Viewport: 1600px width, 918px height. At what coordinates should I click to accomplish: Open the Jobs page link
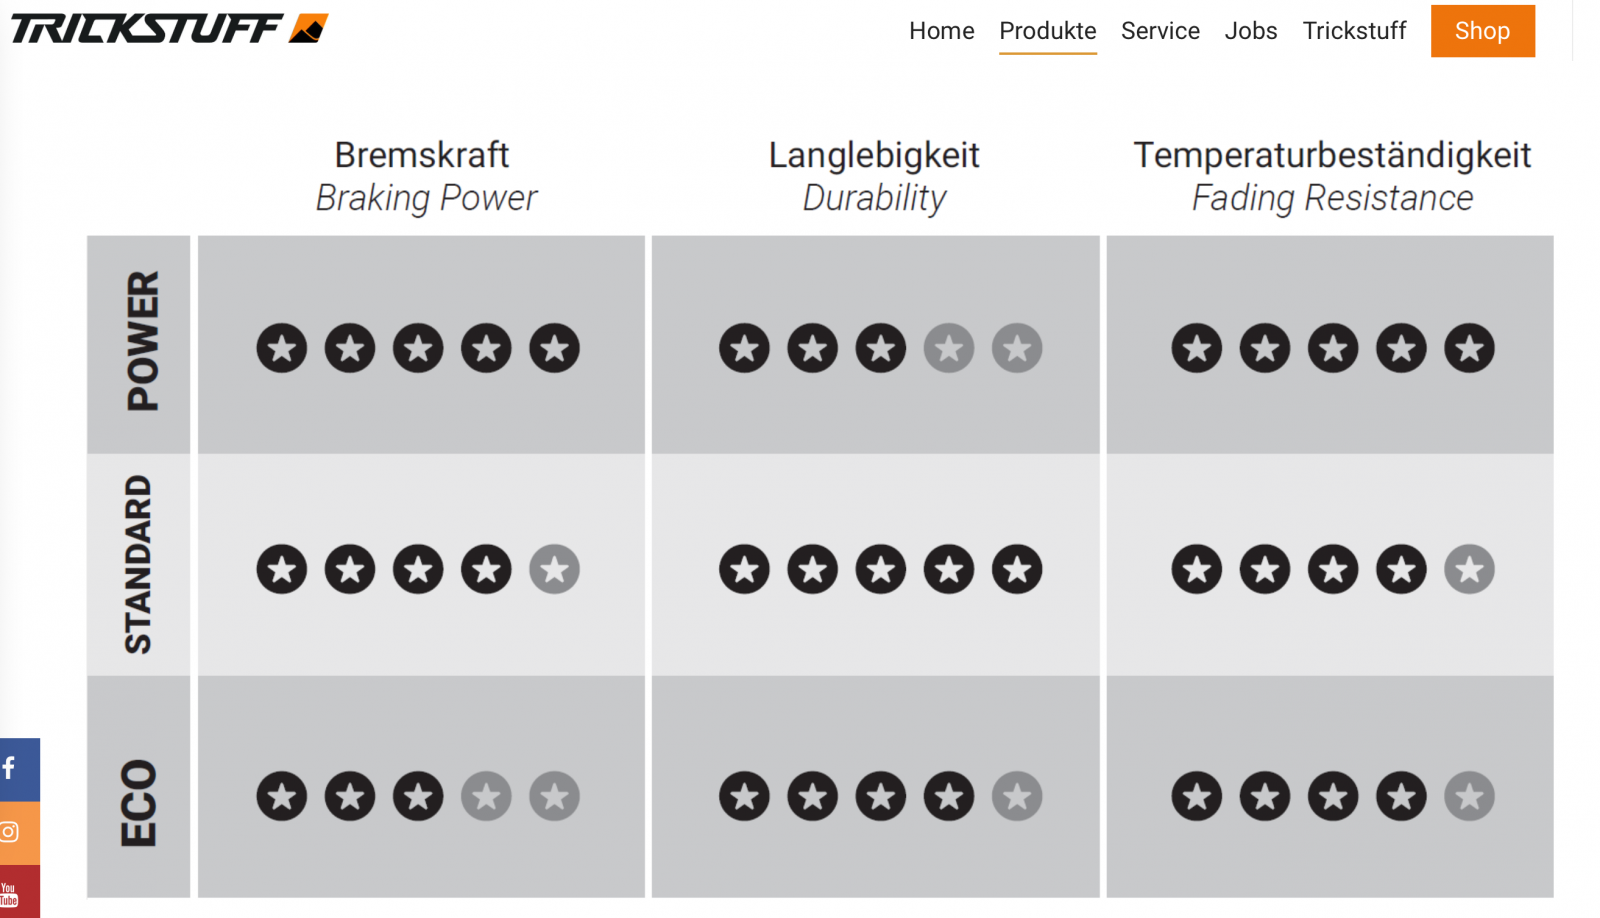tap(1250, 31)
